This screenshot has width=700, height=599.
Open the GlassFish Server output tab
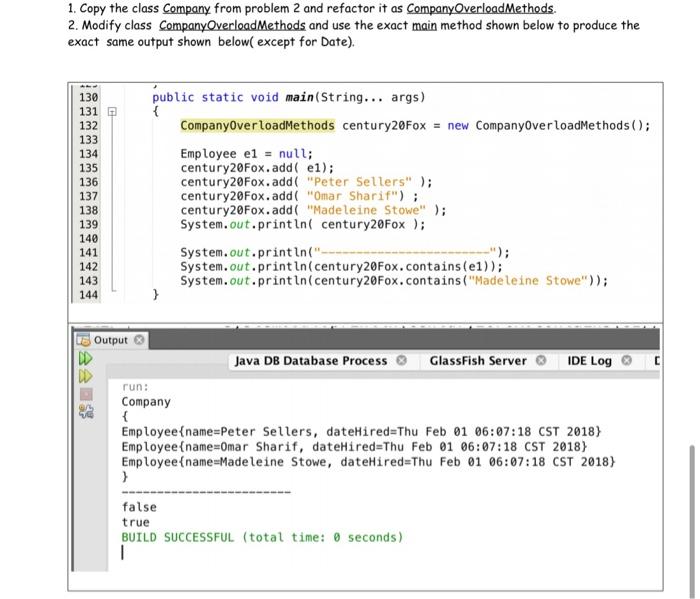(x=478, y=361)
